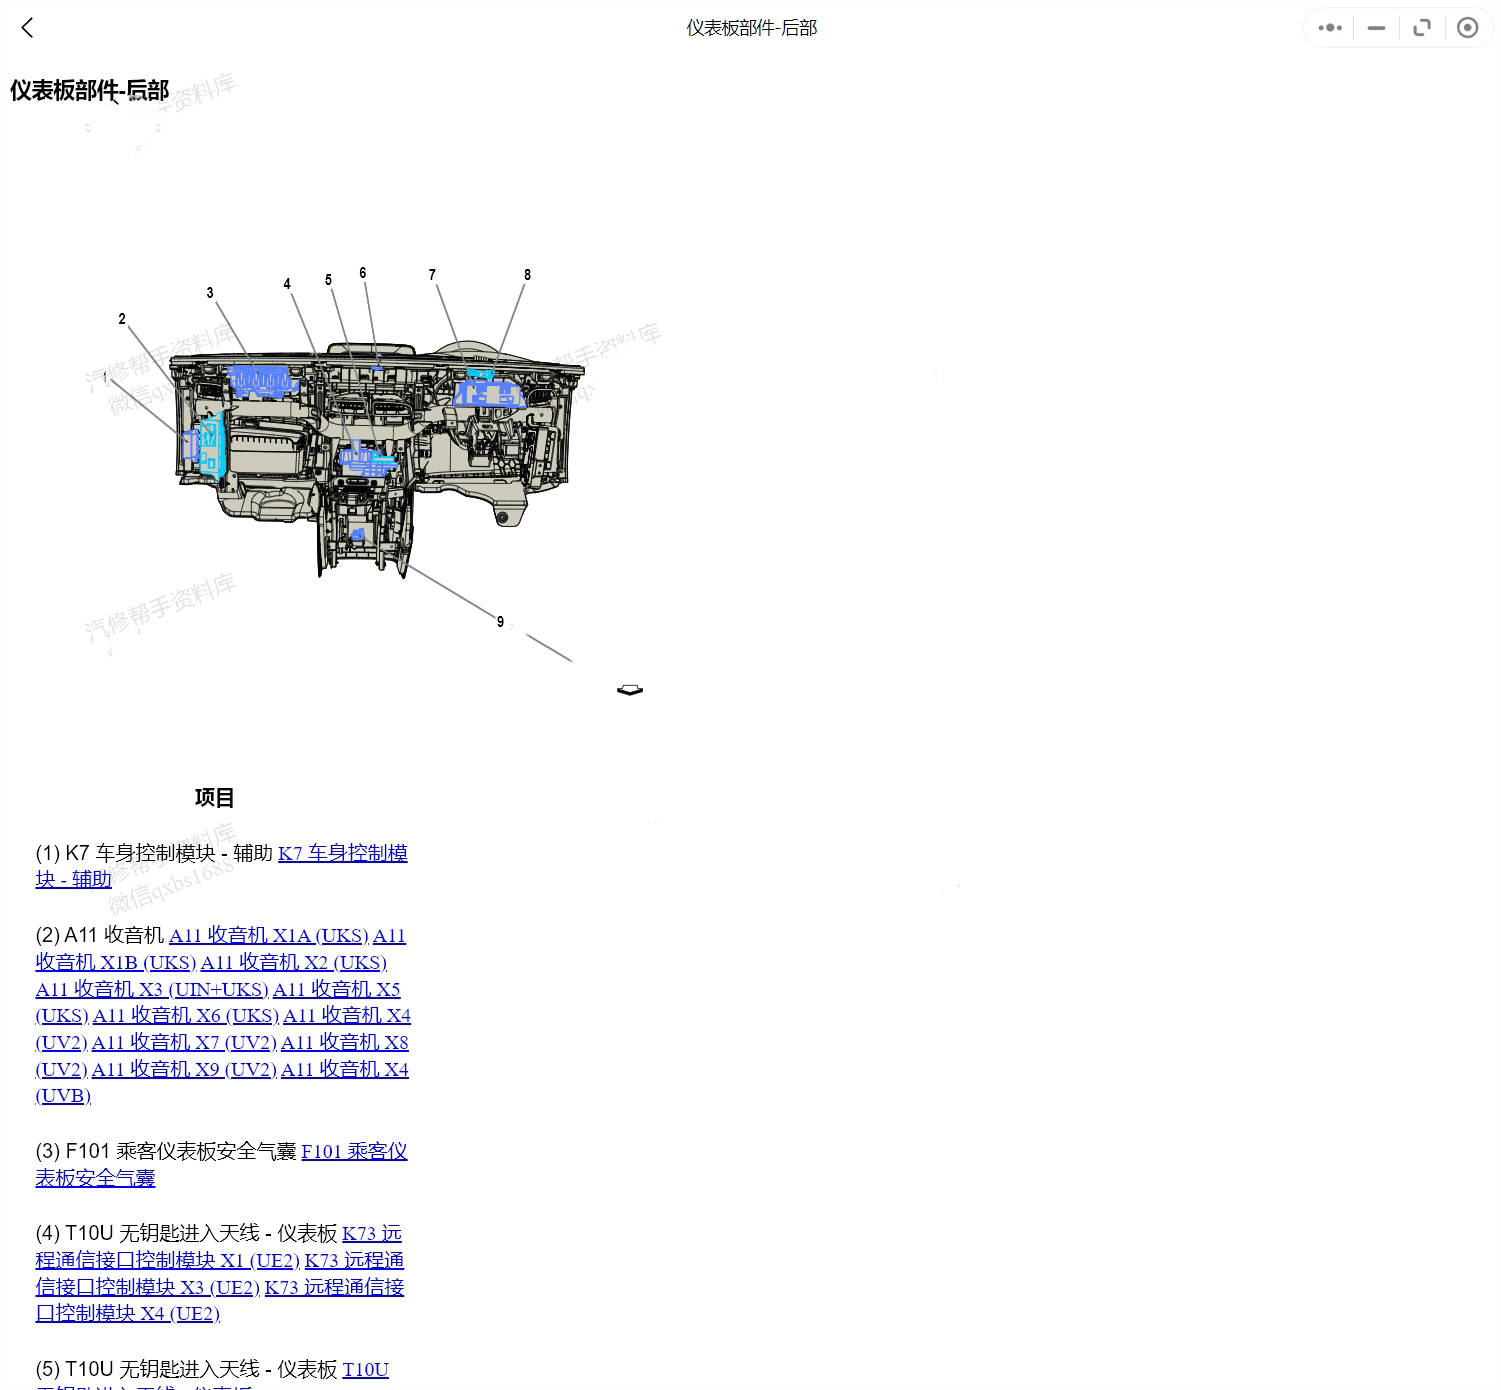
Task: Open the three-dots more options menu
Action: pos(1330,28)
